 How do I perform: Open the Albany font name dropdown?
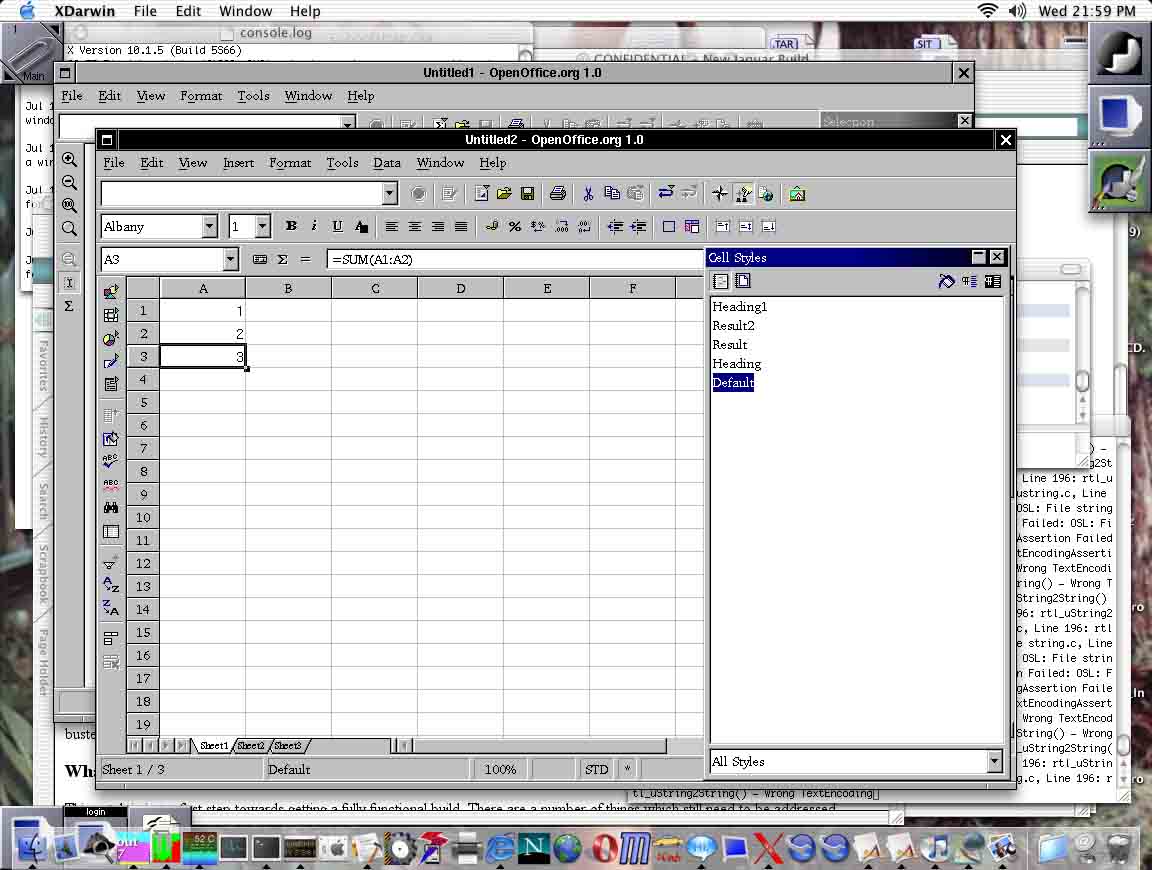pyautogui.click(x=209, y=226)
